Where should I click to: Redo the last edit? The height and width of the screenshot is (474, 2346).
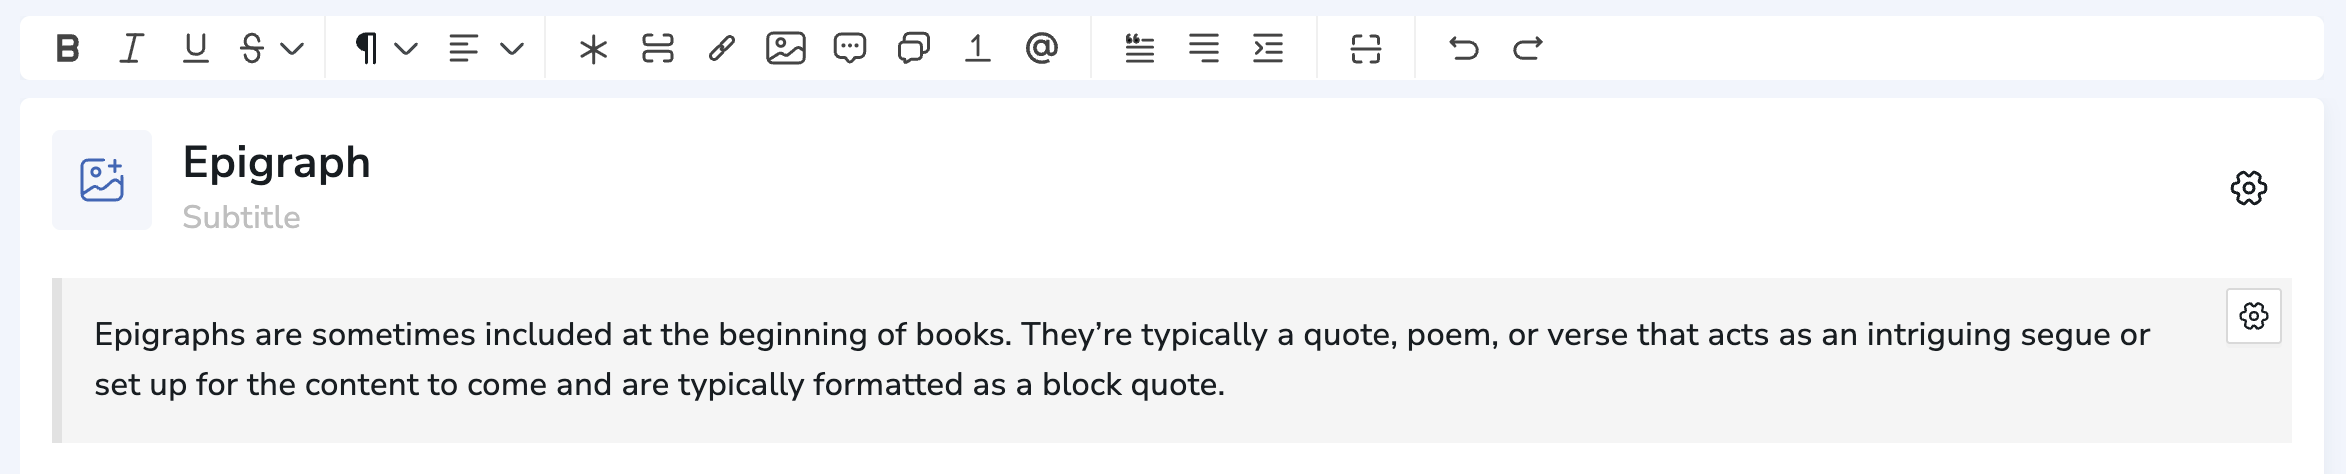coord(1527,48)
